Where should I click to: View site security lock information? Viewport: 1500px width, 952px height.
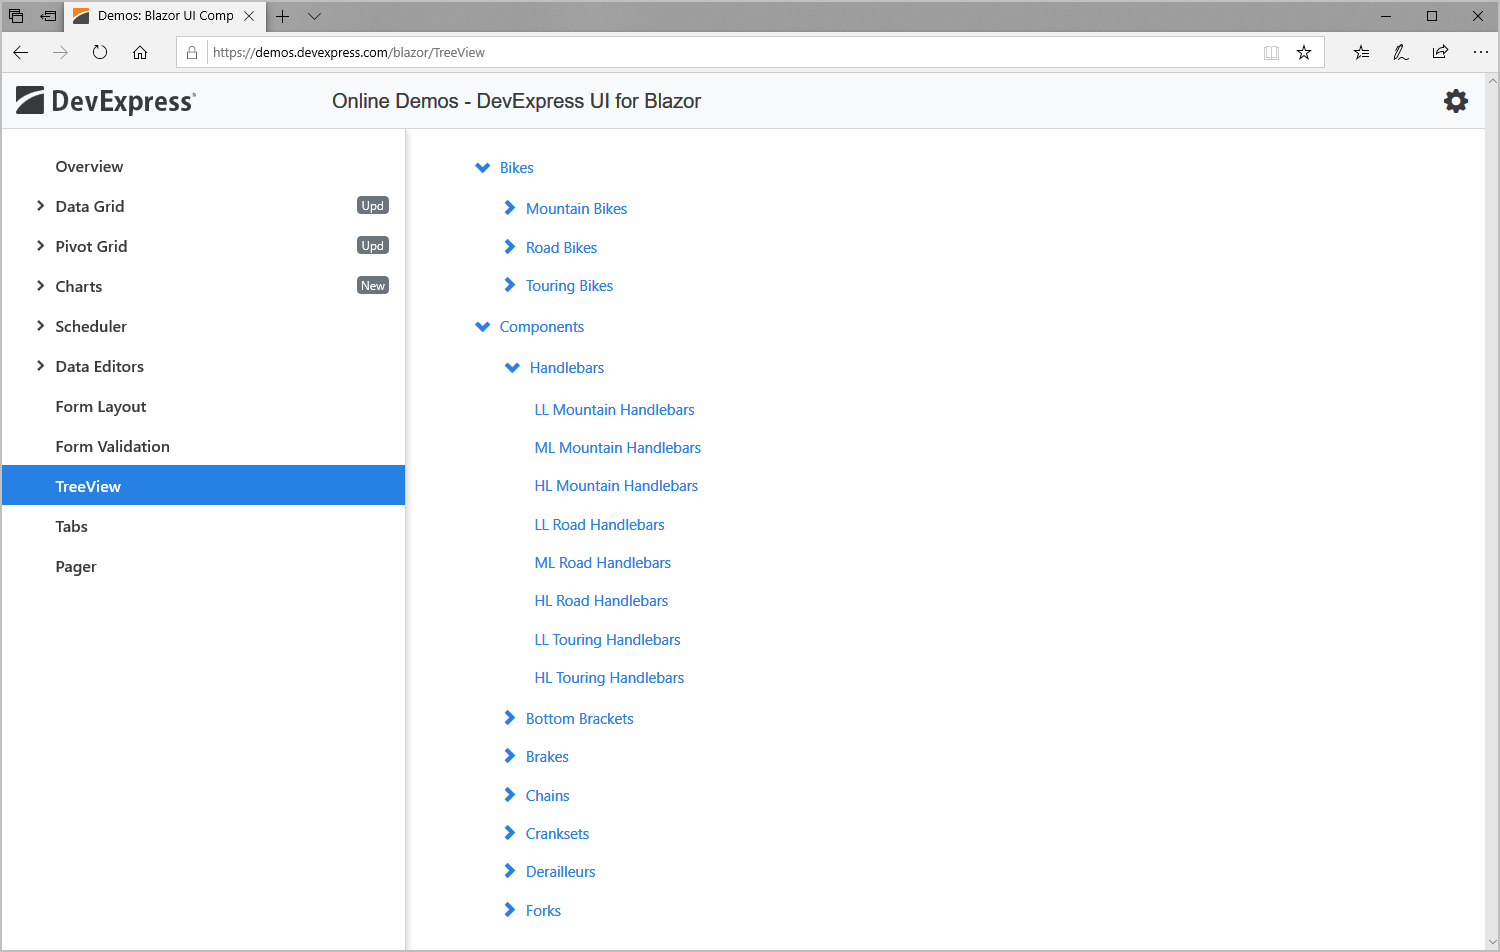click(x=192, y=53)
